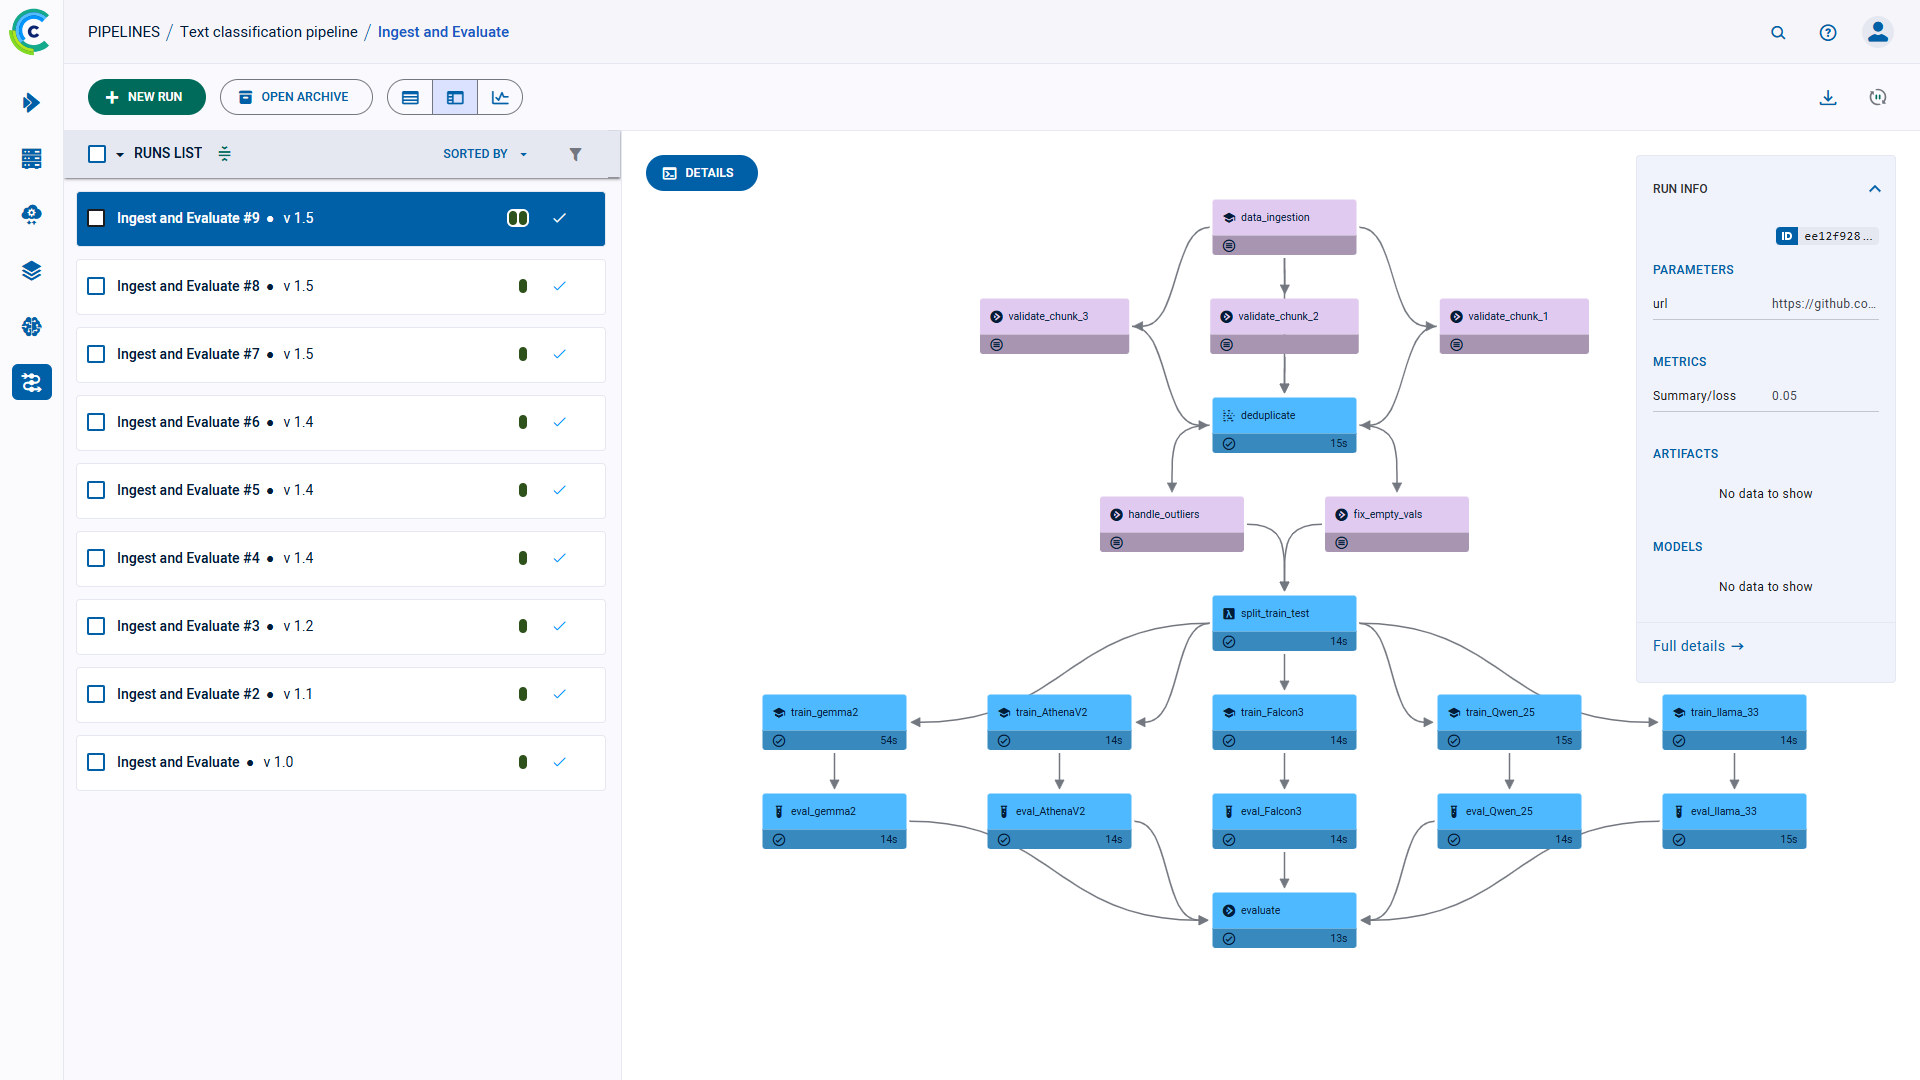Click the runs list customize columns icon
This screenshot has height=1080, width=1920.
tap(225, 153)
